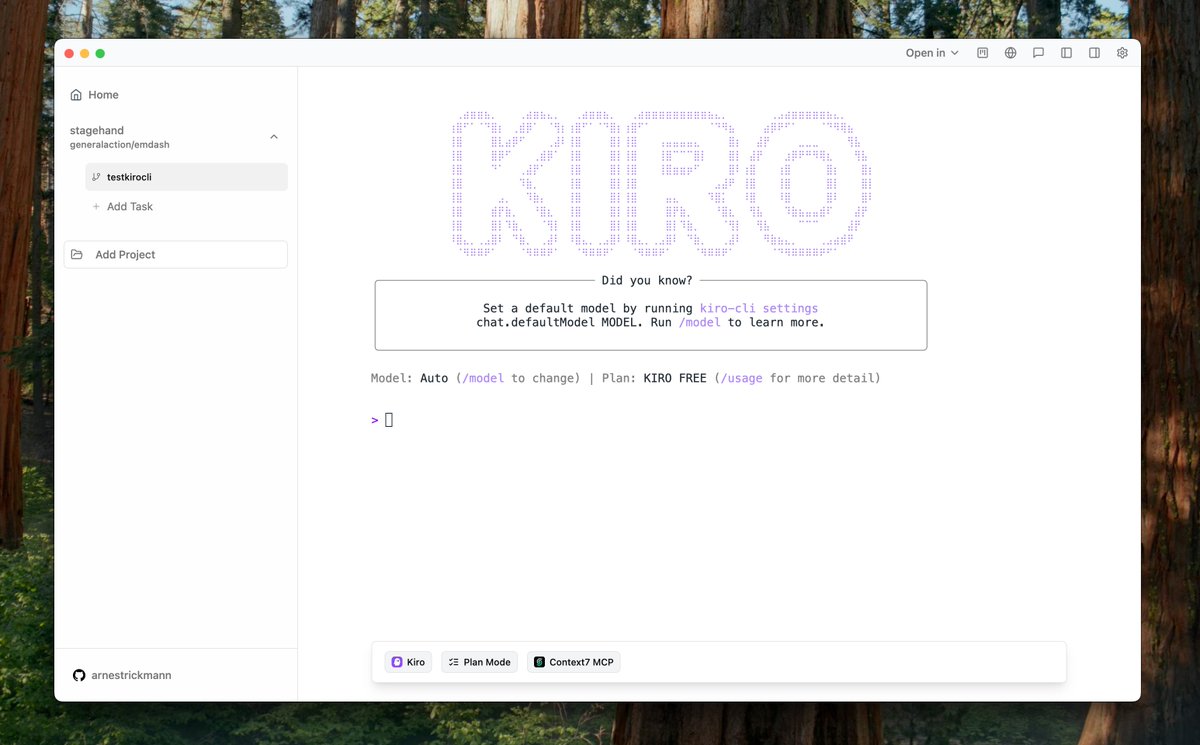Click the folder icon in Add Project

77,254
